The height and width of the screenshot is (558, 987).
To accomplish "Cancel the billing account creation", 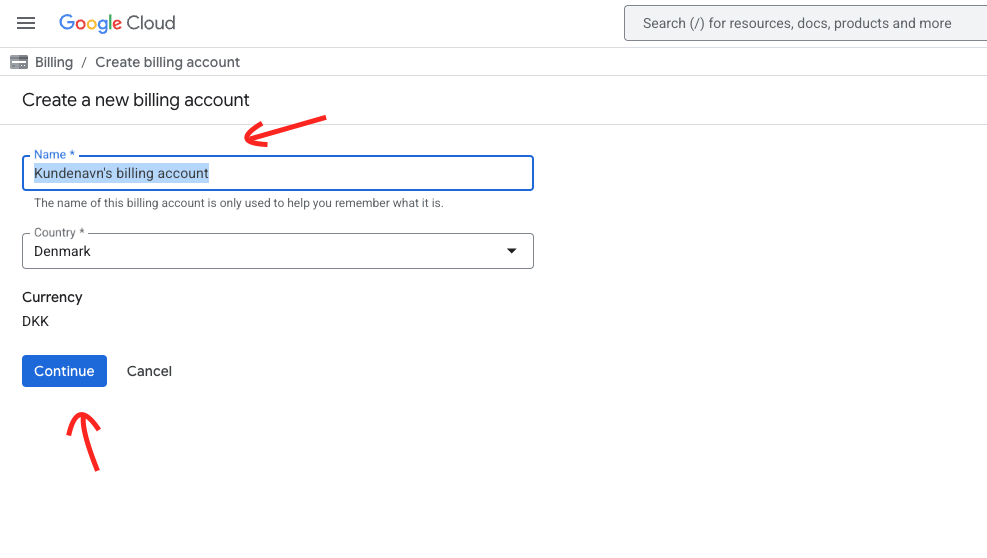I will (x=149, y=371).
